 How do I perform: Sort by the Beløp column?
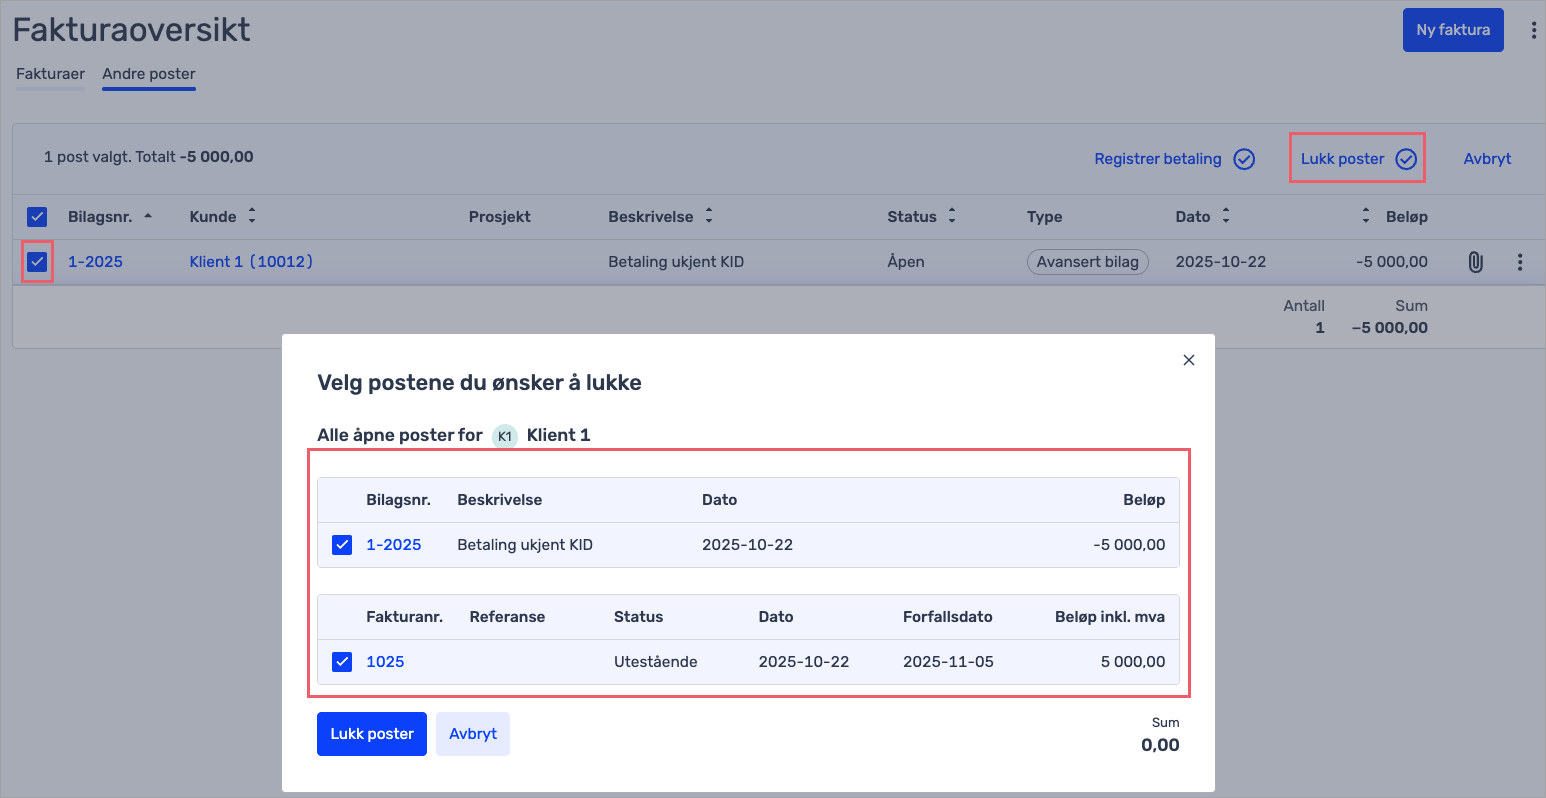[1366, 216]
